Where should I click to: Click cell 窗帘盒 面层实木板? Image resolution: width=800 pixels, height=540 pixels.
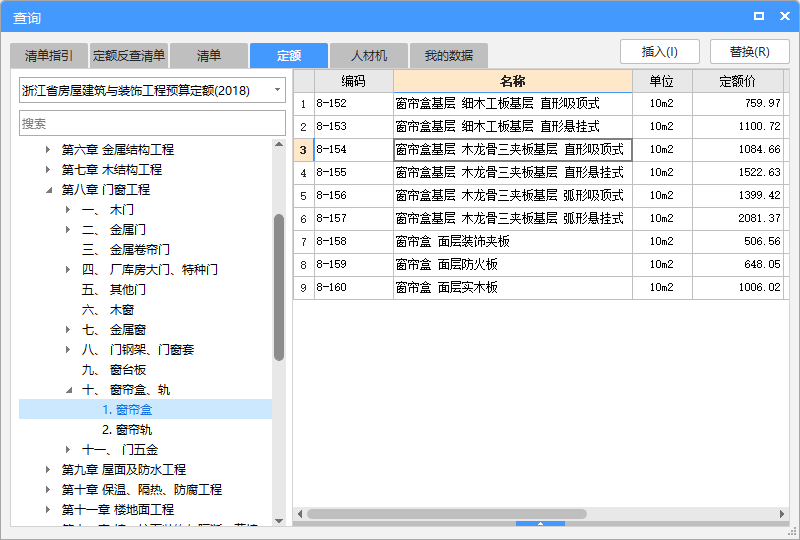click(513, 287)
